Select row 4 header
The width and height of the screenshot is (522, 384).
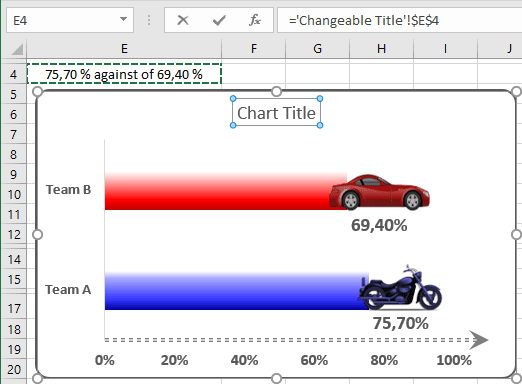[13, 74]
